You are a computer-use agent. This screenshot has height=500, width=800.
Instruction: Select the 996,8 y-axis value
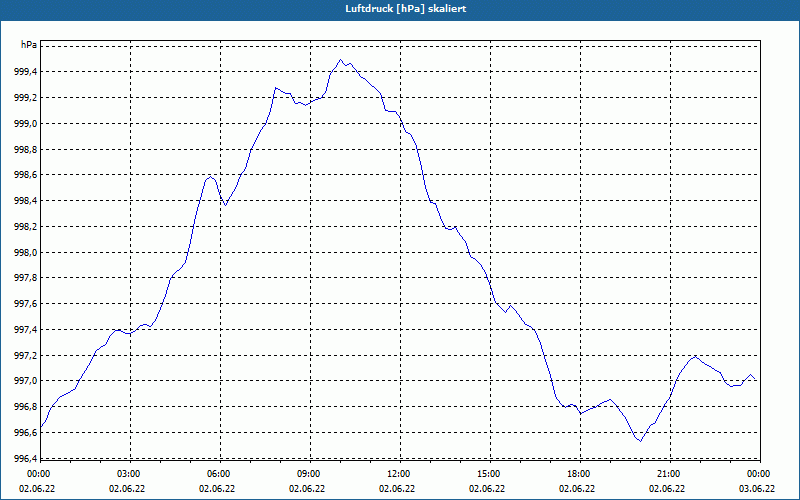coord(26,407)
